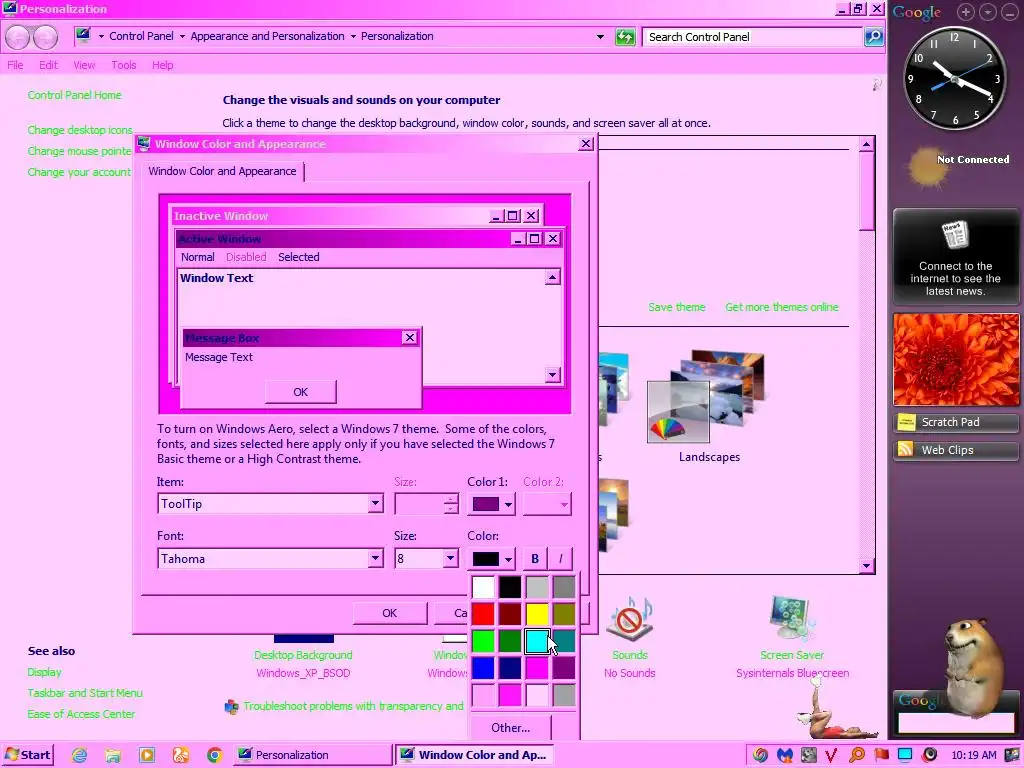The width and height of the screenshot is (1024, 768).
Task: Open the Color 1 dropdown arrow
Action: pos(508,504)
